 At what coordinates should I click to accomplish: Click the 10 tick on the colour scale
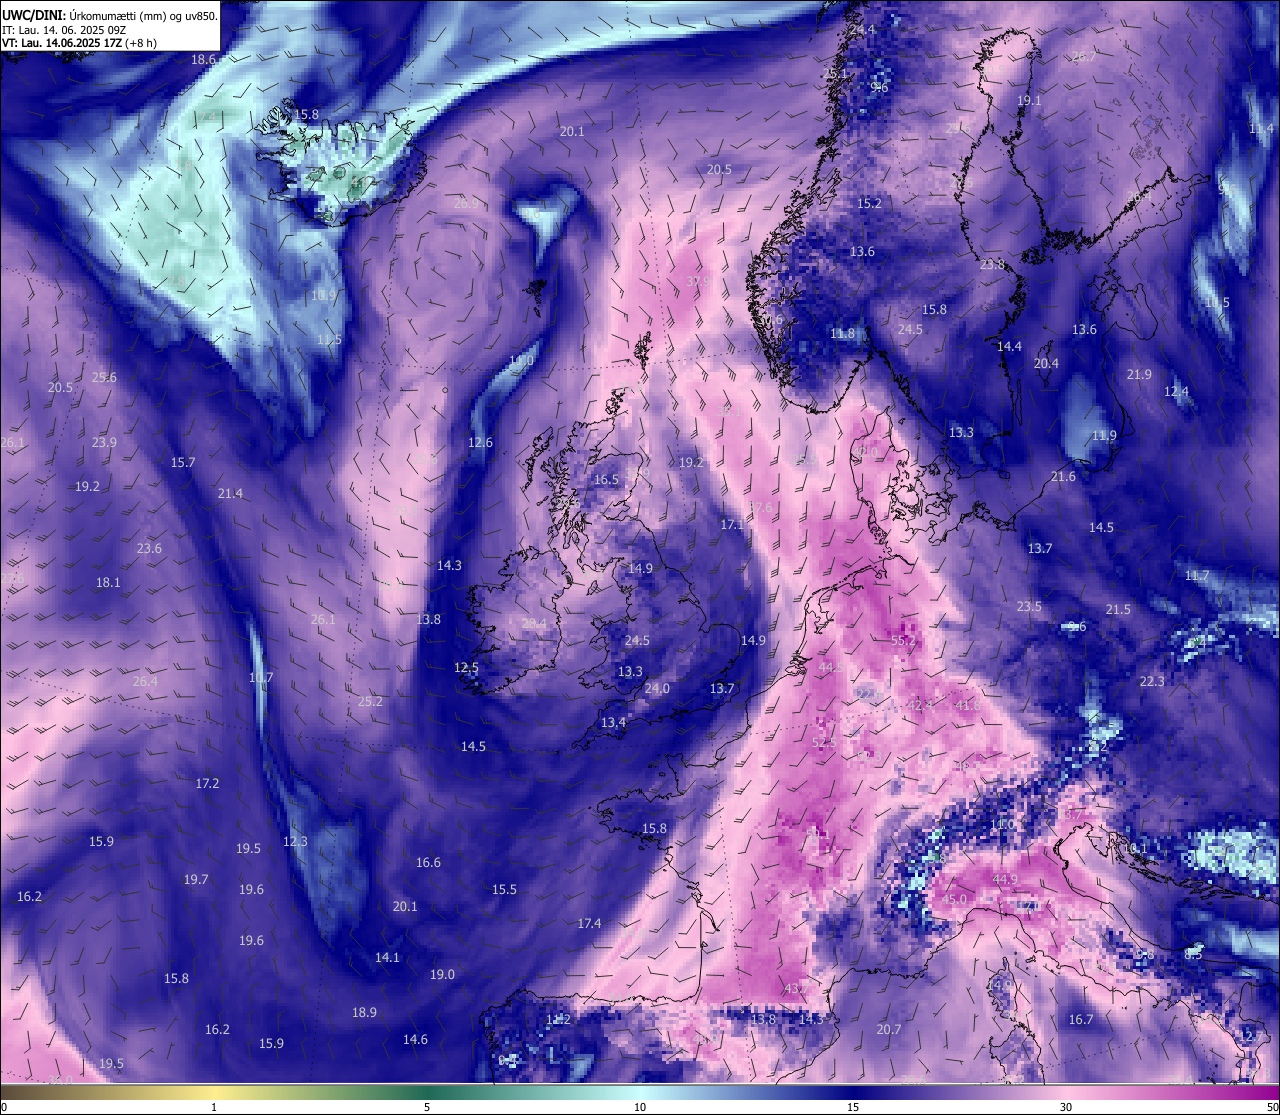(x=640, y=1107)
